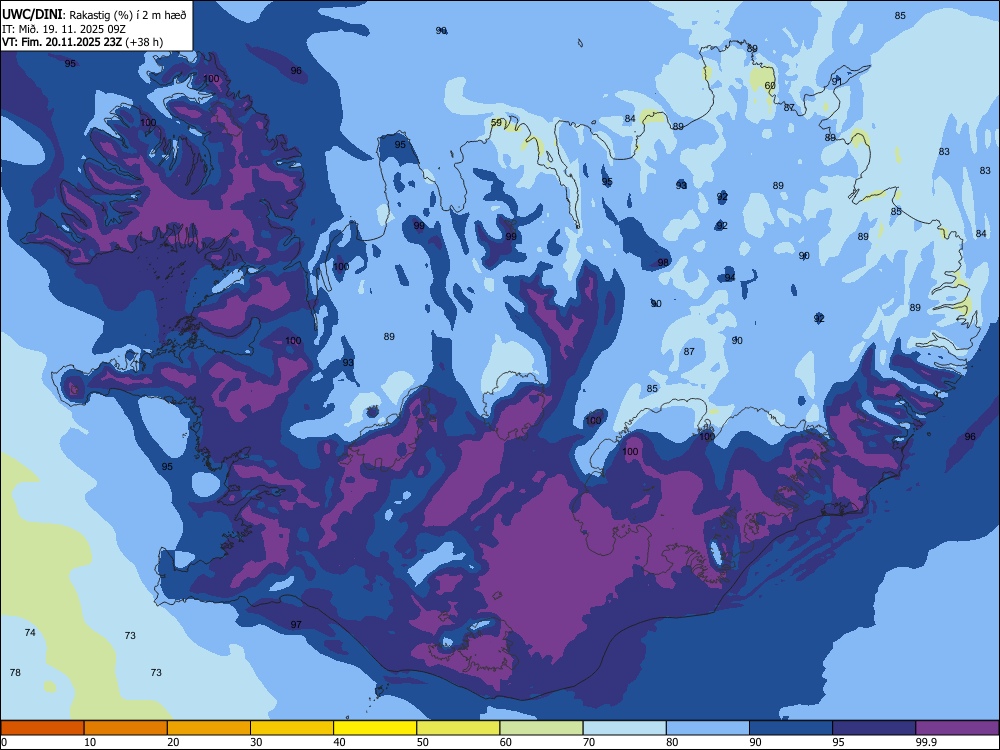Click the humidity value "60" in the northeast
The image size is (1000, 750).
pos(770,85)
